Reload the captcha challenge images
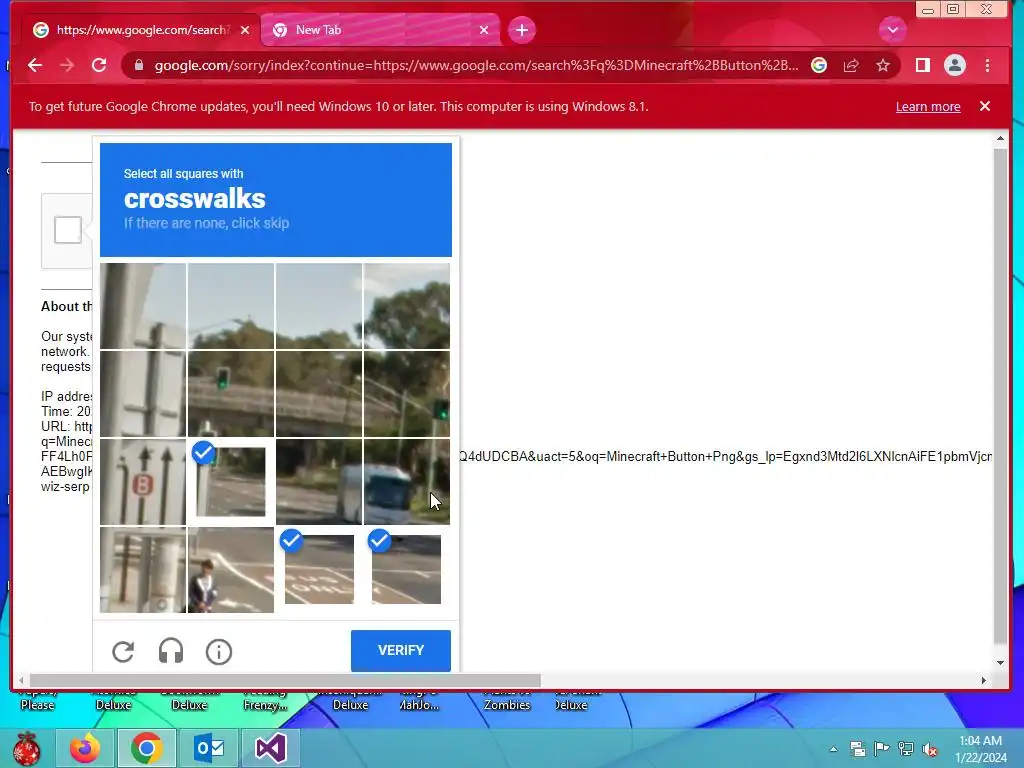Screen dimensions: 1024x768 (x=123, y=651)
